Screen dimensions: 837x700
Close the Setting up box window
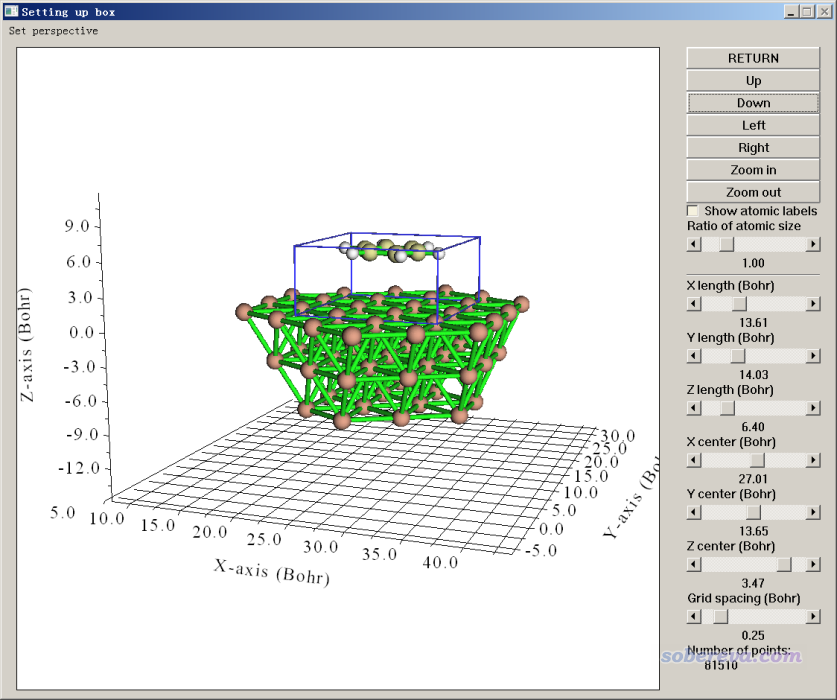(x=824, y=11)
